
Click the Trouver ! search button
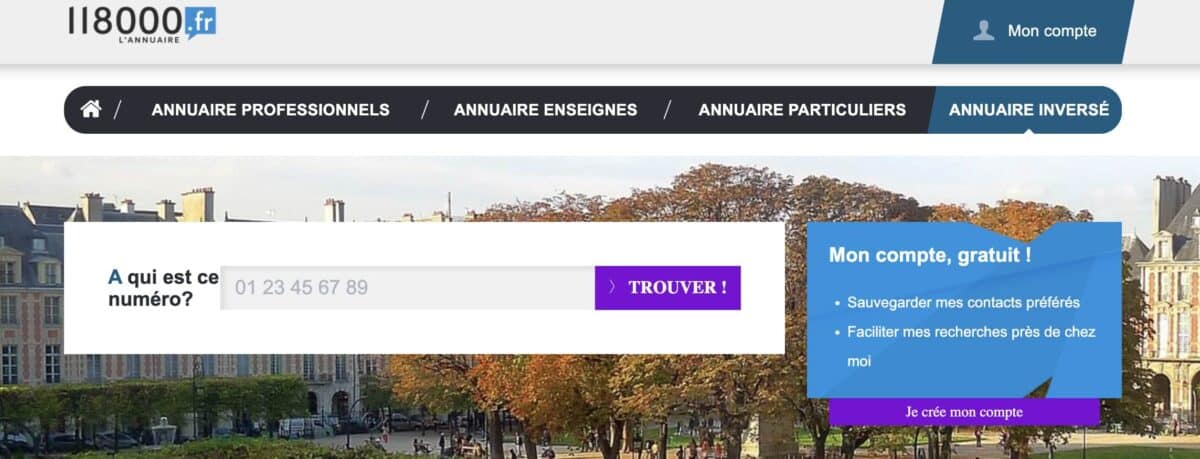pos(668,288)
